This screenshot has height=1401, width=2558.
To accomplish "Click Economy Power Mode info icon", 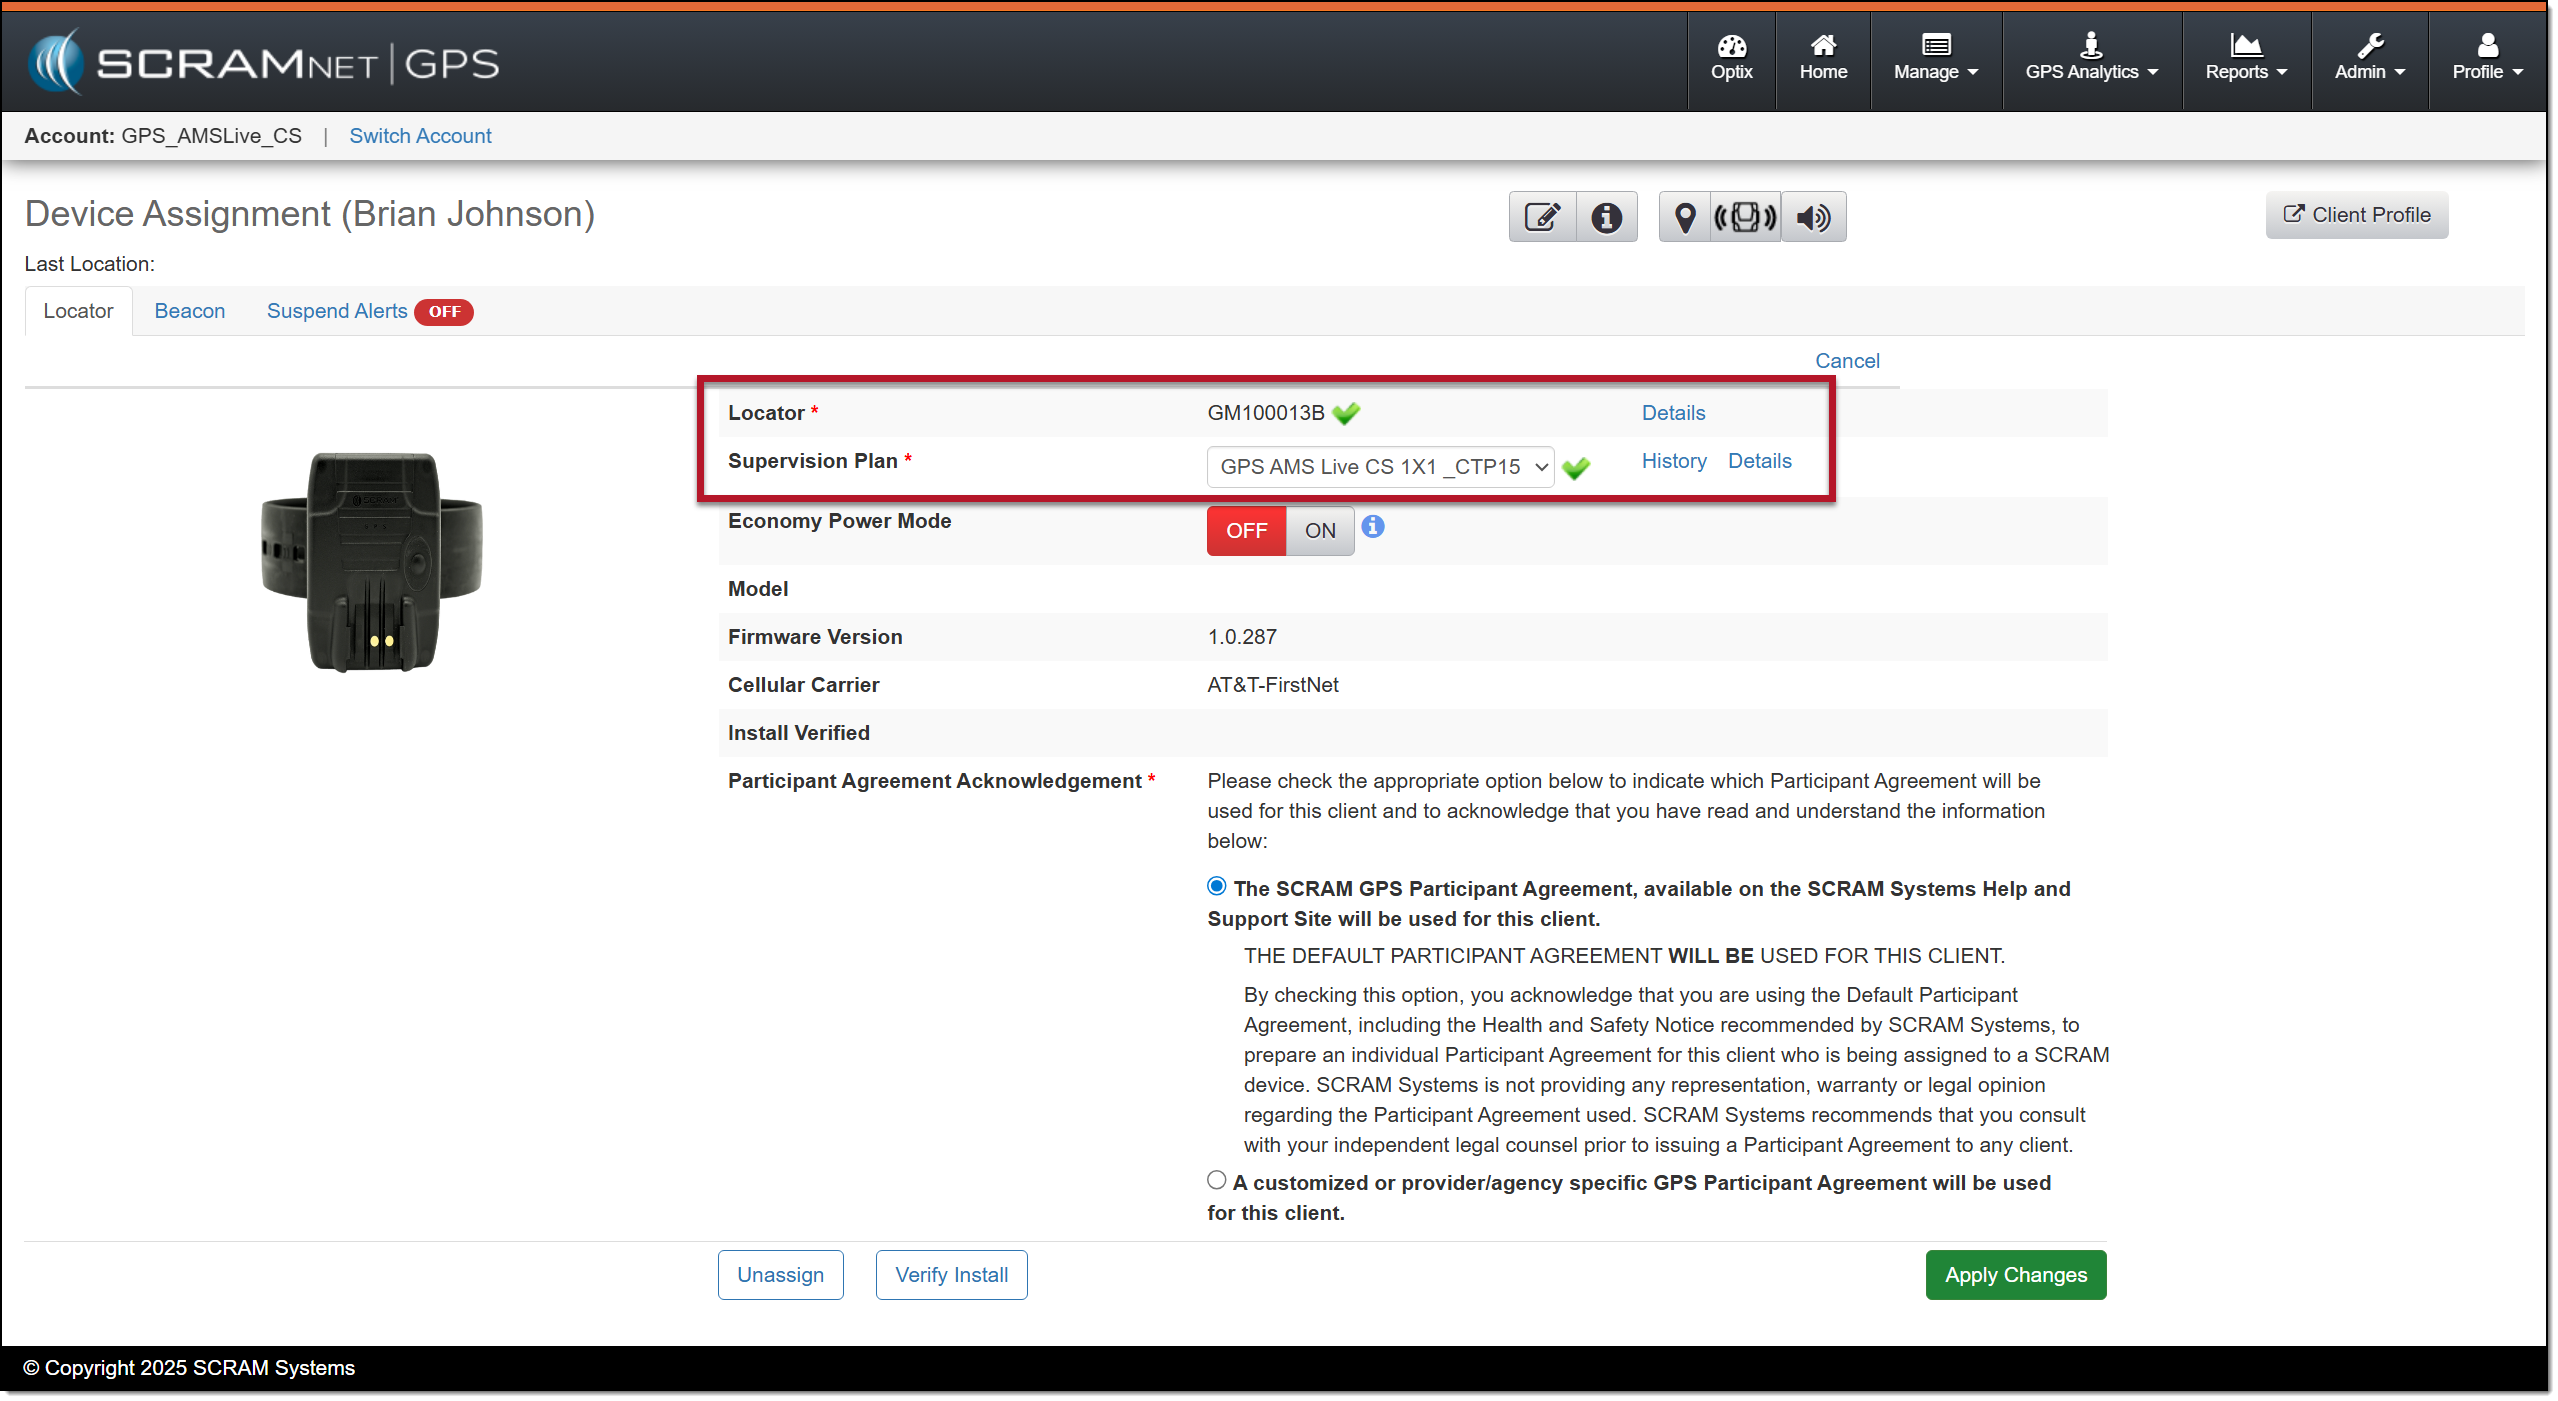I will [1373, 527].
